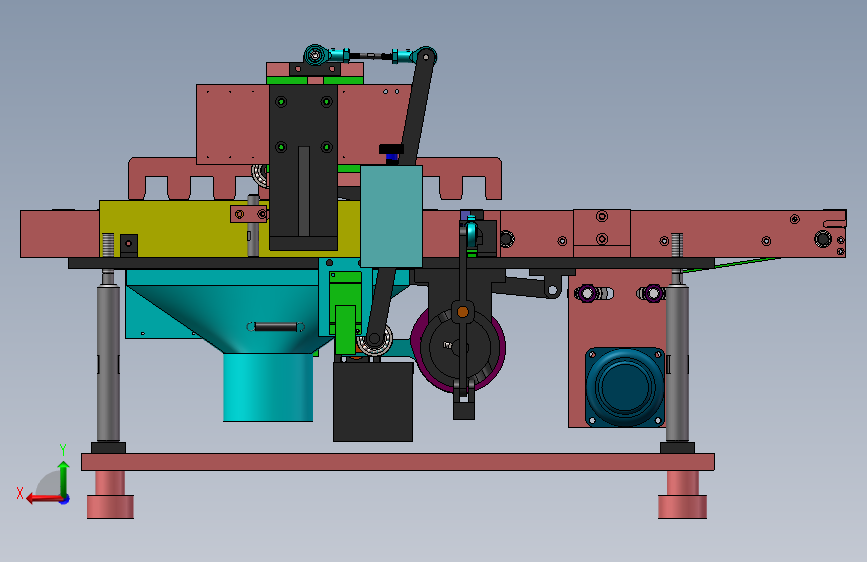The width and height of the screenshot is (867, 562).
Task: Select the black vertical slide plate with slot
Action: pos(304,166)
